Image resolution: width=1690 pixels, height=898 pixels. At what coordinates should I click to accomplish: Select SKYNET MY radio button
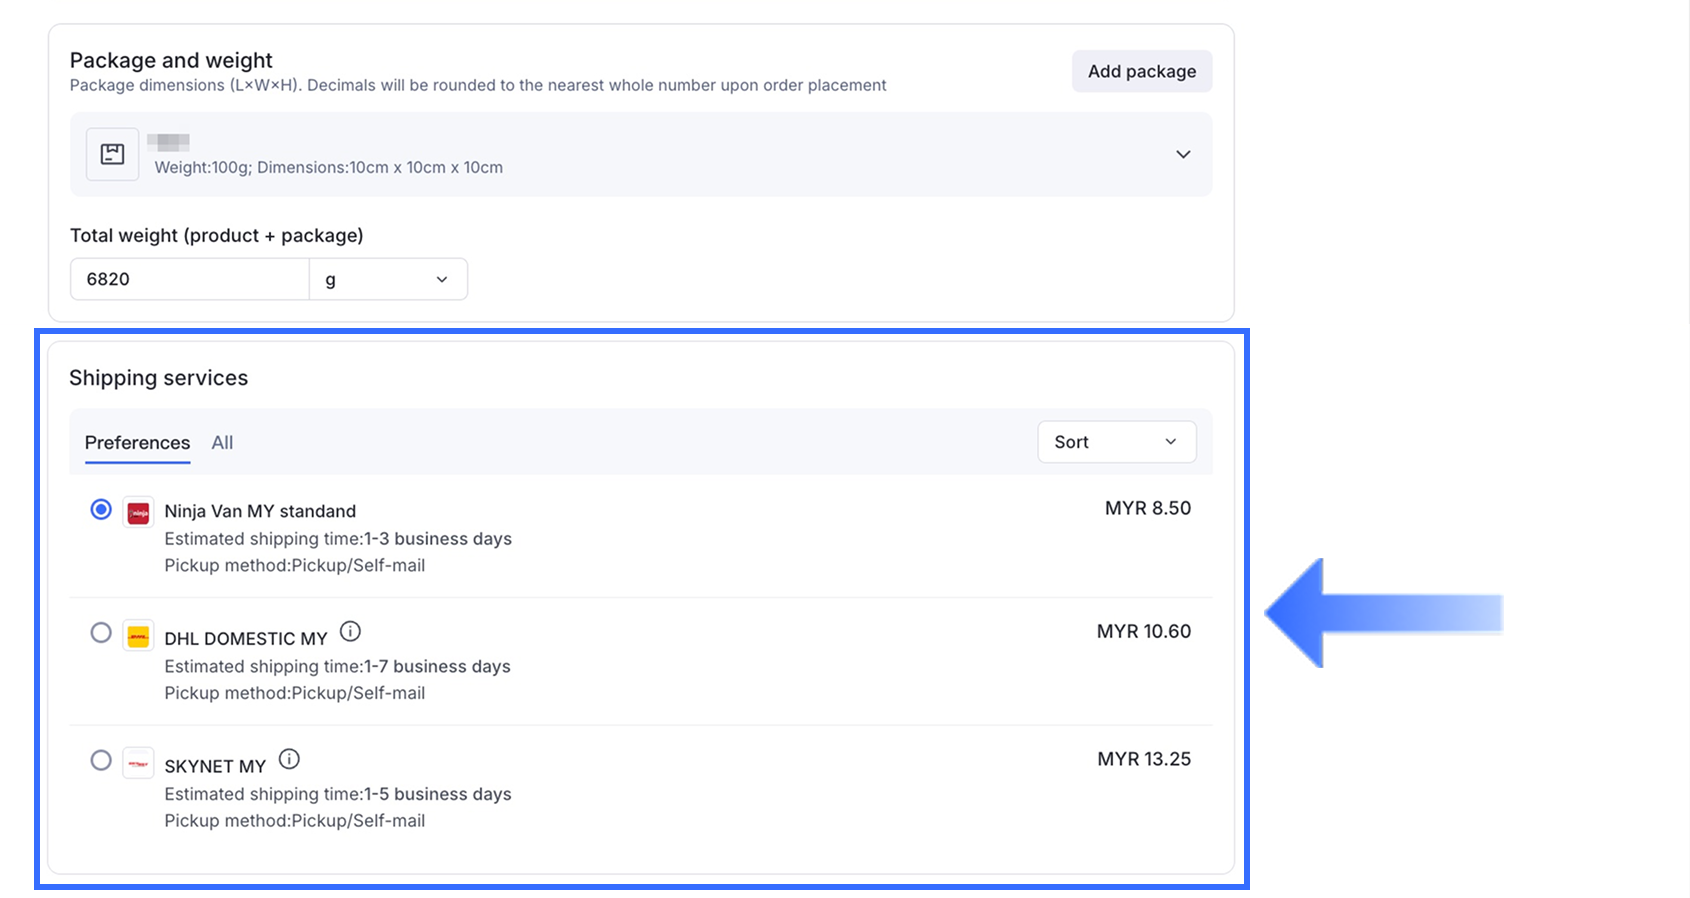coord(101,760)
